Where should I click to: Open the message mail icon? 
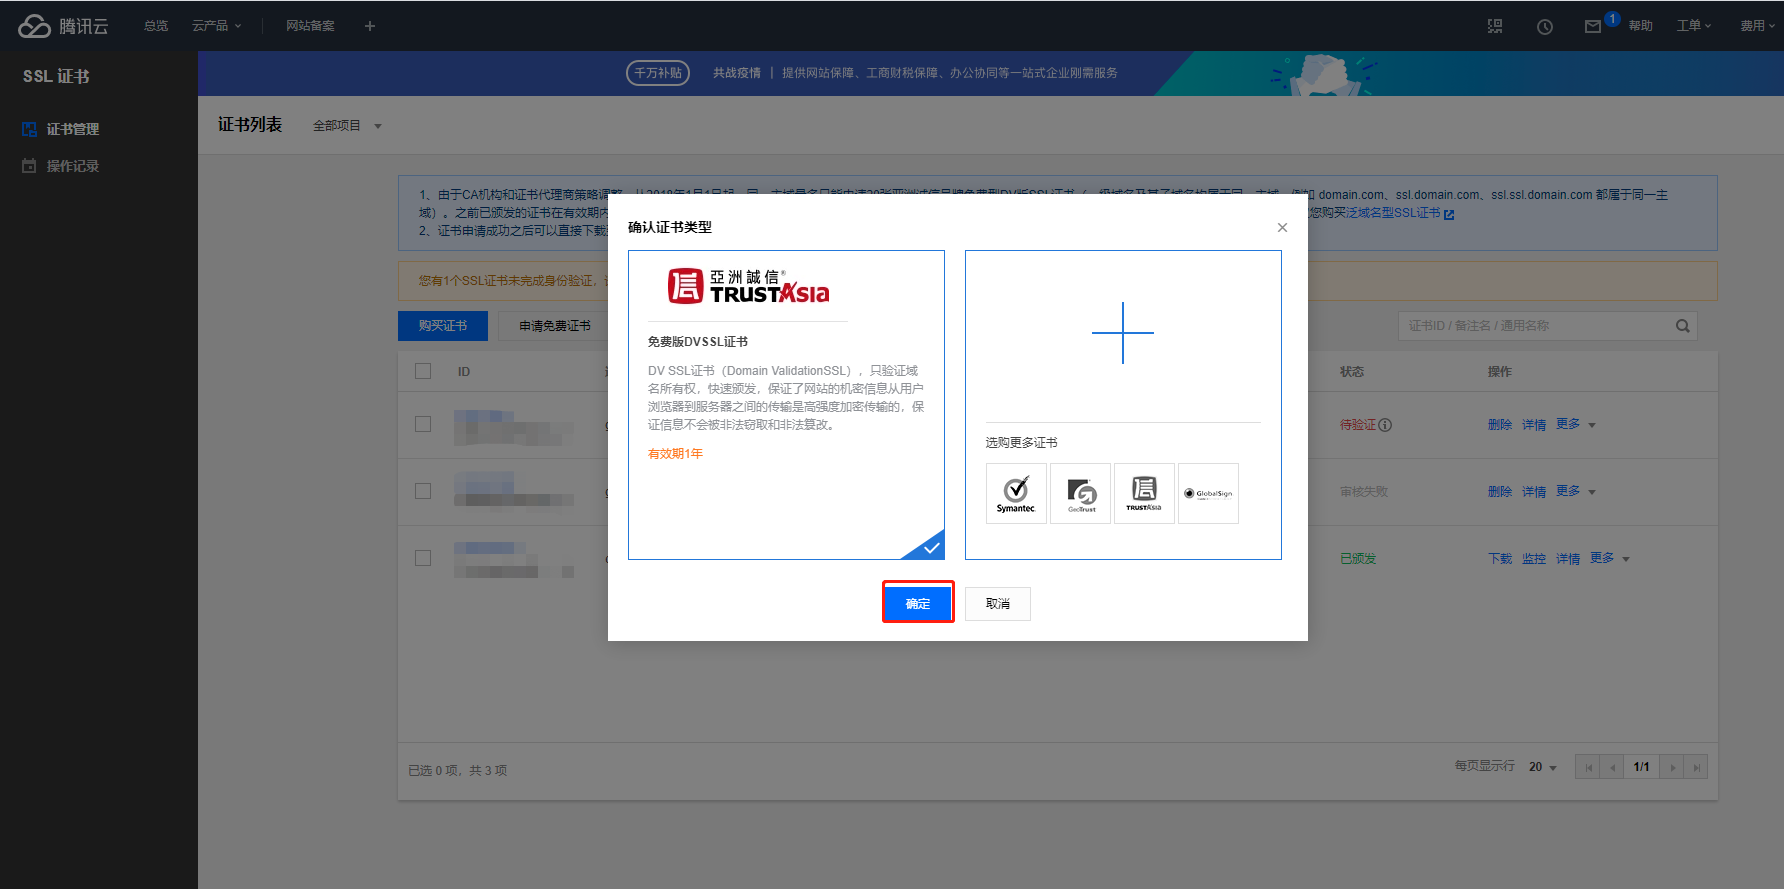point(1593,27)
